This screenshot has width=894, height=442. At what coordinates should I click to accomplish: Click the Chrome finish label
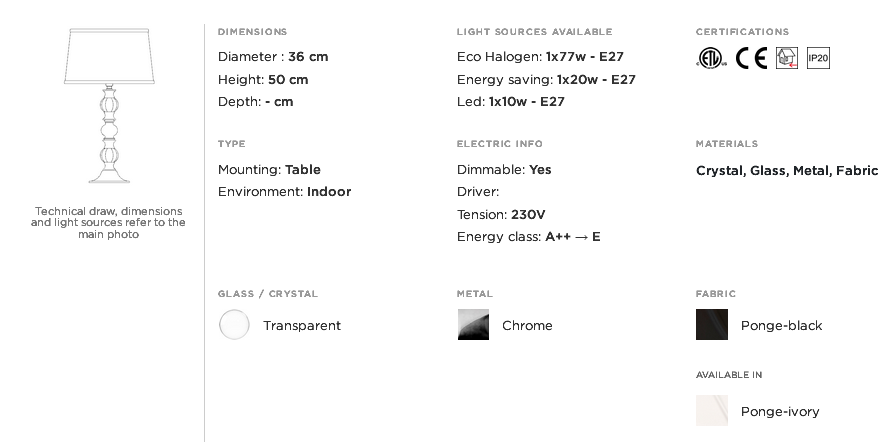(527, 325)
